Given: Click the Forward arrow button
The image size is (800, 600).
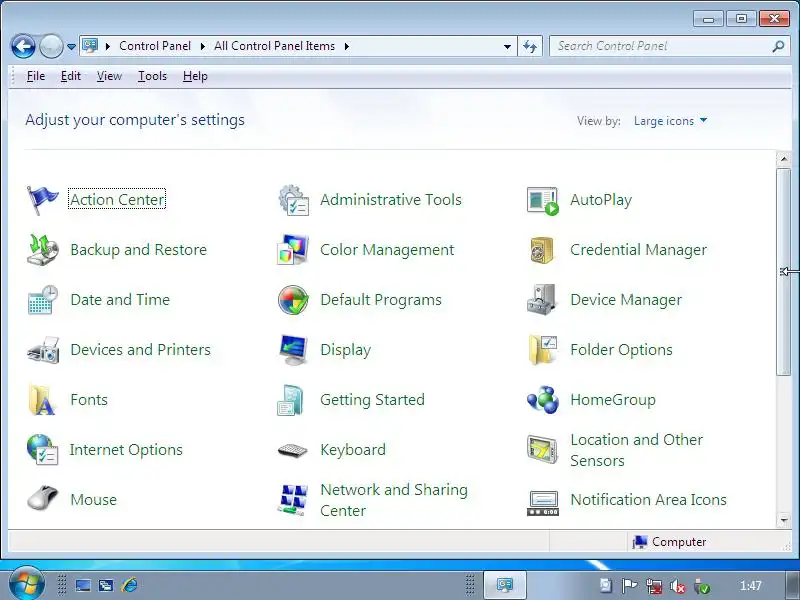Looking at the screenshot, I should (x=51, y=47).
